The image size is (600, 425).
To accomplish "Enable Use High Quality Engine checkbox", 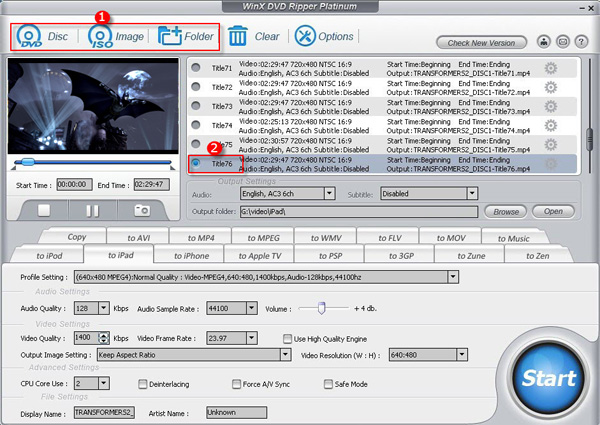I will [287, 339].
